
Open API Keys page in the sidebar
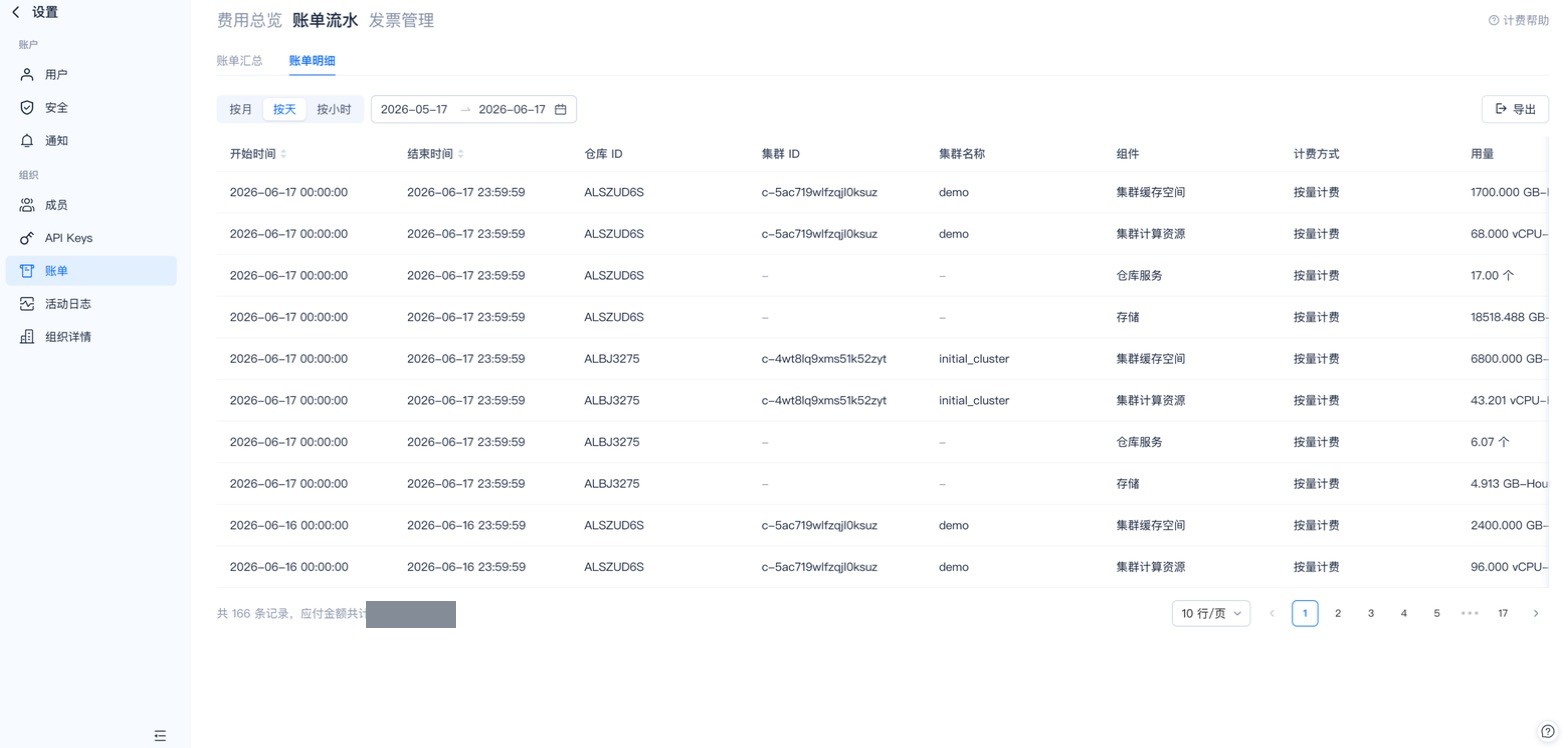pyautogui.click(x=91, y=238)
